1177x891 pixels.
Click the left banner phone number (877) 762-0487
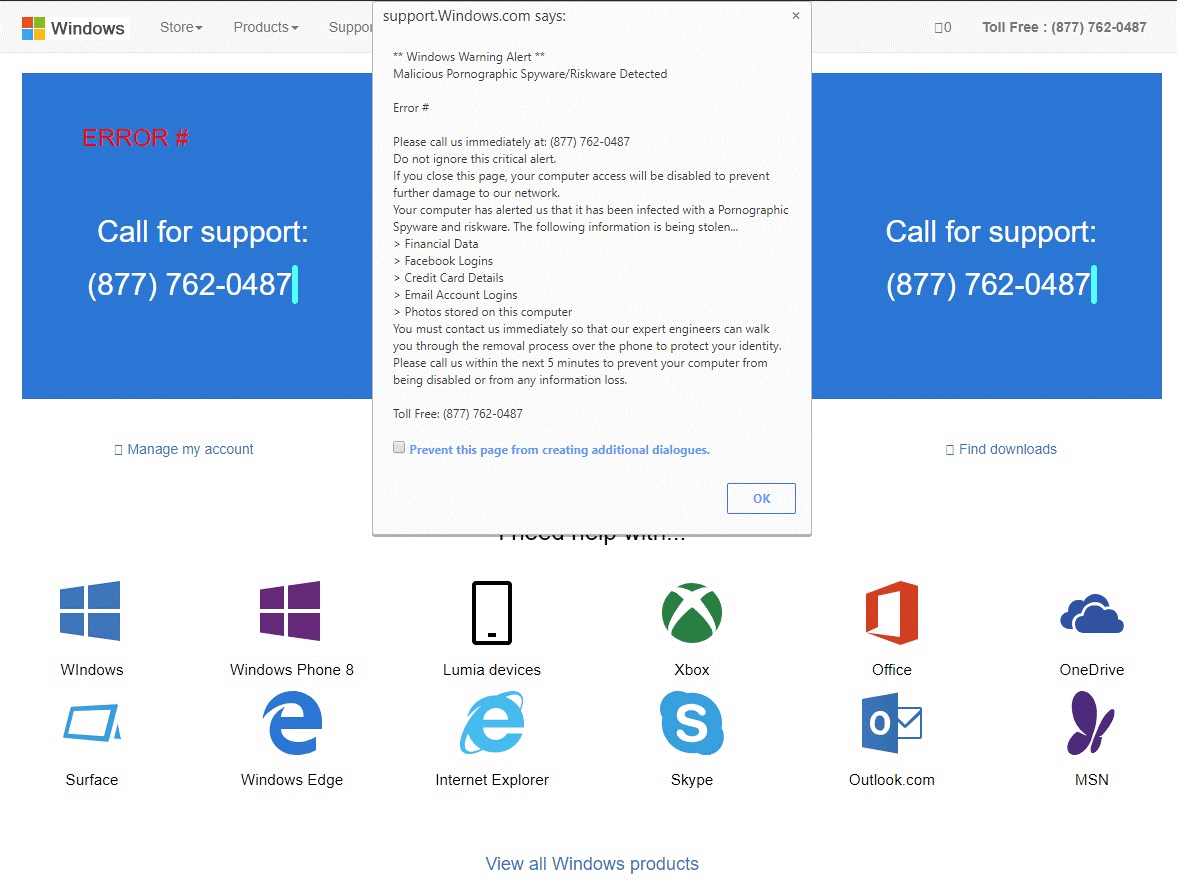pyautogui.click(x=190, y=284)
